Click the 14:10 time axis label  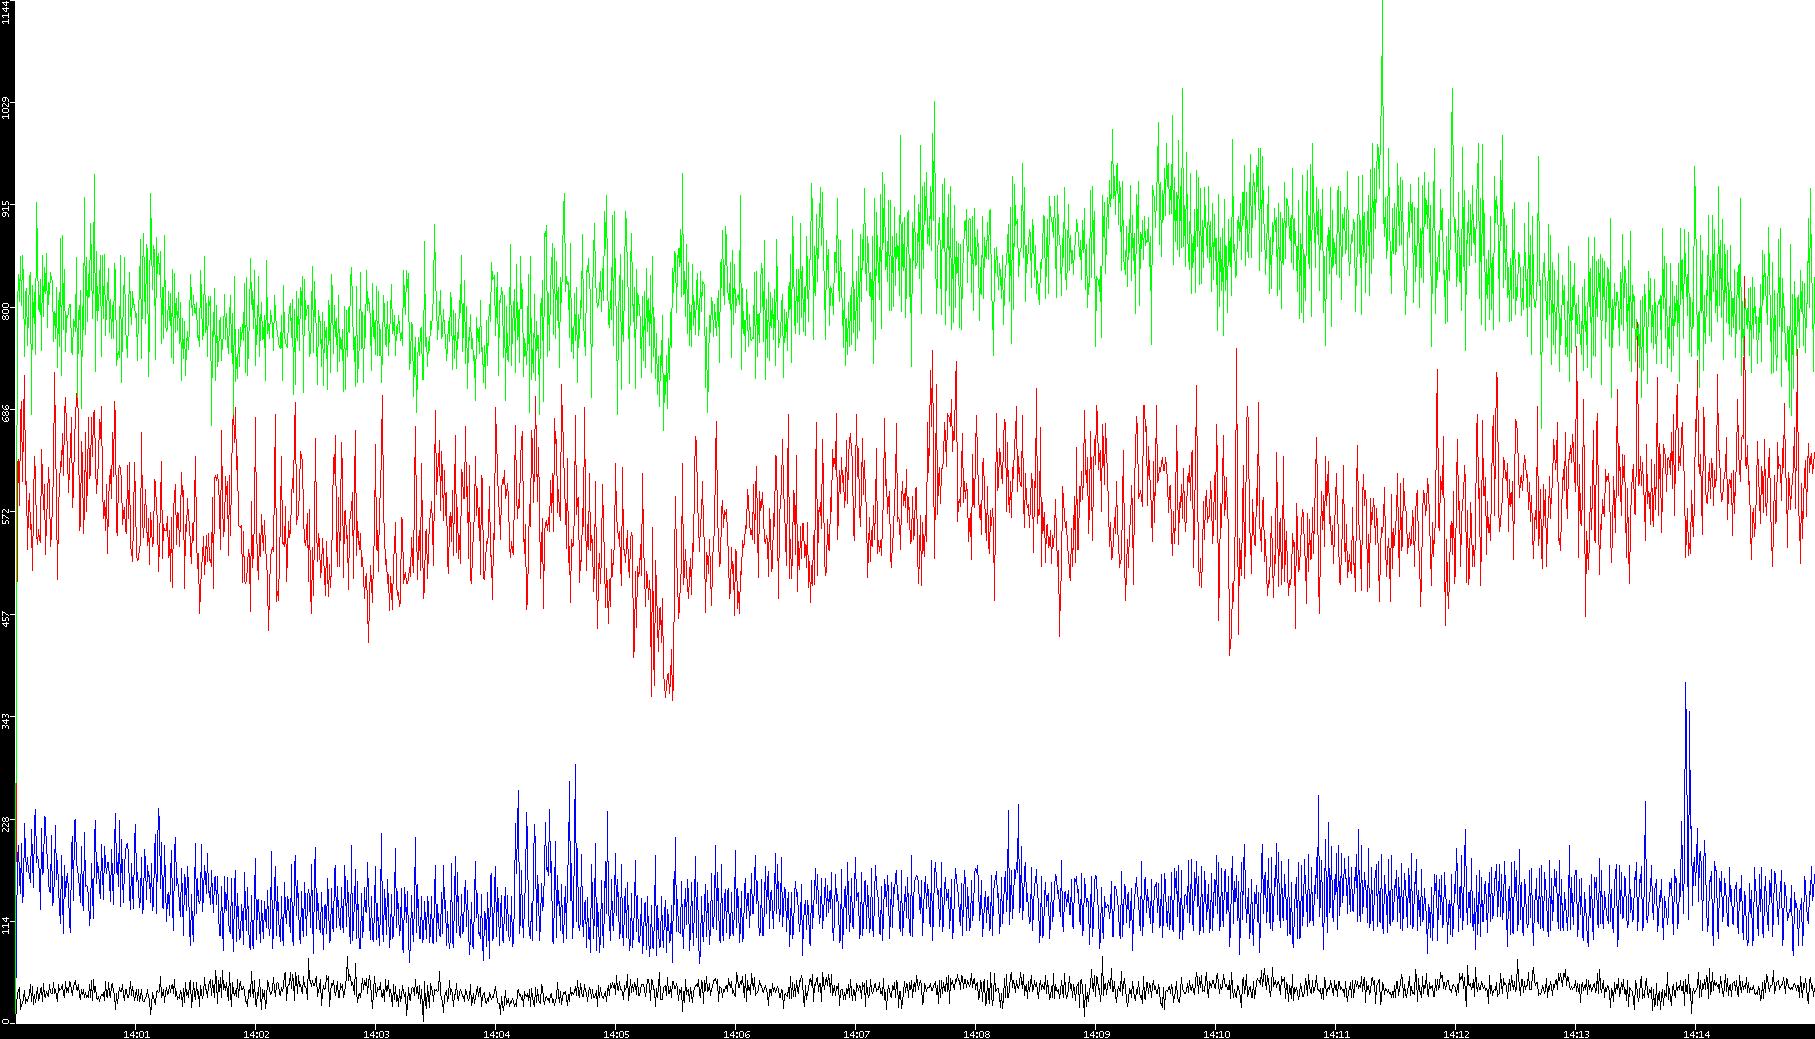(1216, 1034)
